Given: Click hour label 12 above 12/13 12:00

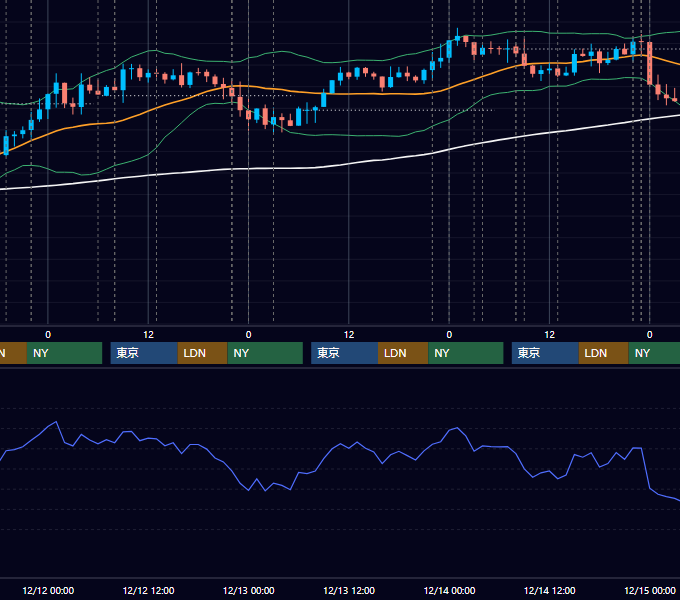Looking at the screenshot, I should (349, 335).
